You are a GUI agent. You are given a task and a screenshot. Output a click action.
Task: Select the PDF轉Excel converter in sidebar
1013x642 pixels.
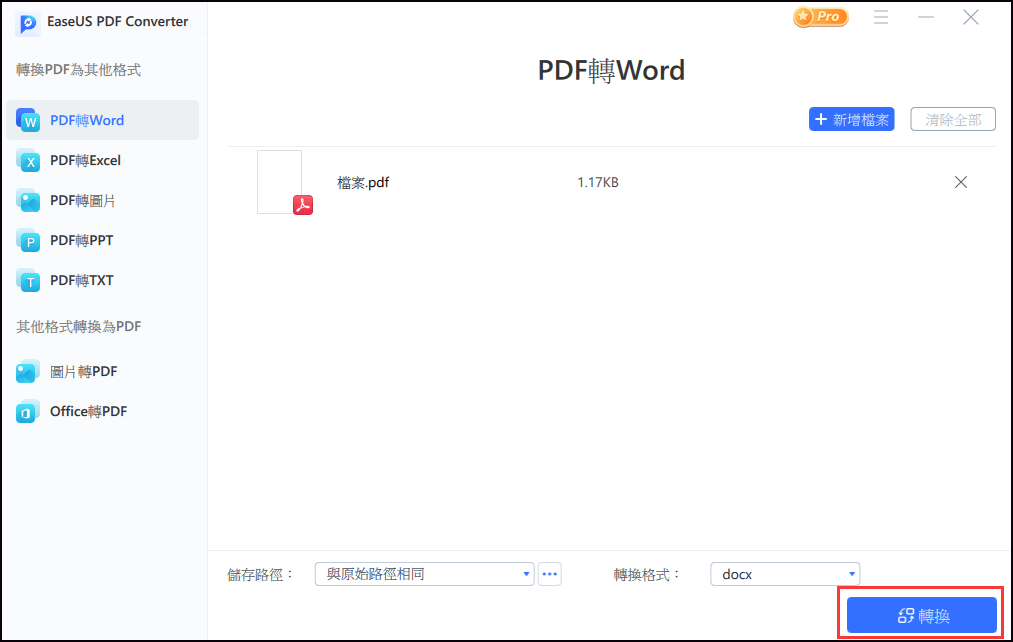85,160
